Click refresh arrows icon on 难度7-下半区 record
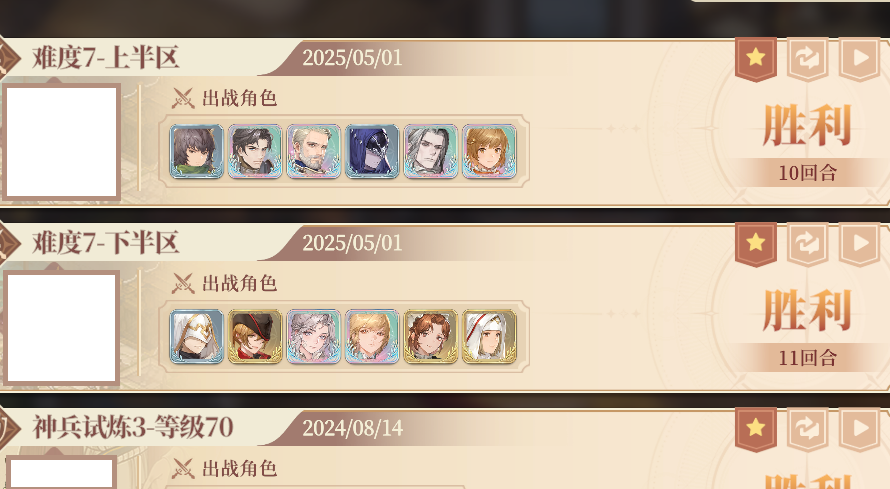This screenshot has width=890, height=489. (x=807, y=244)
